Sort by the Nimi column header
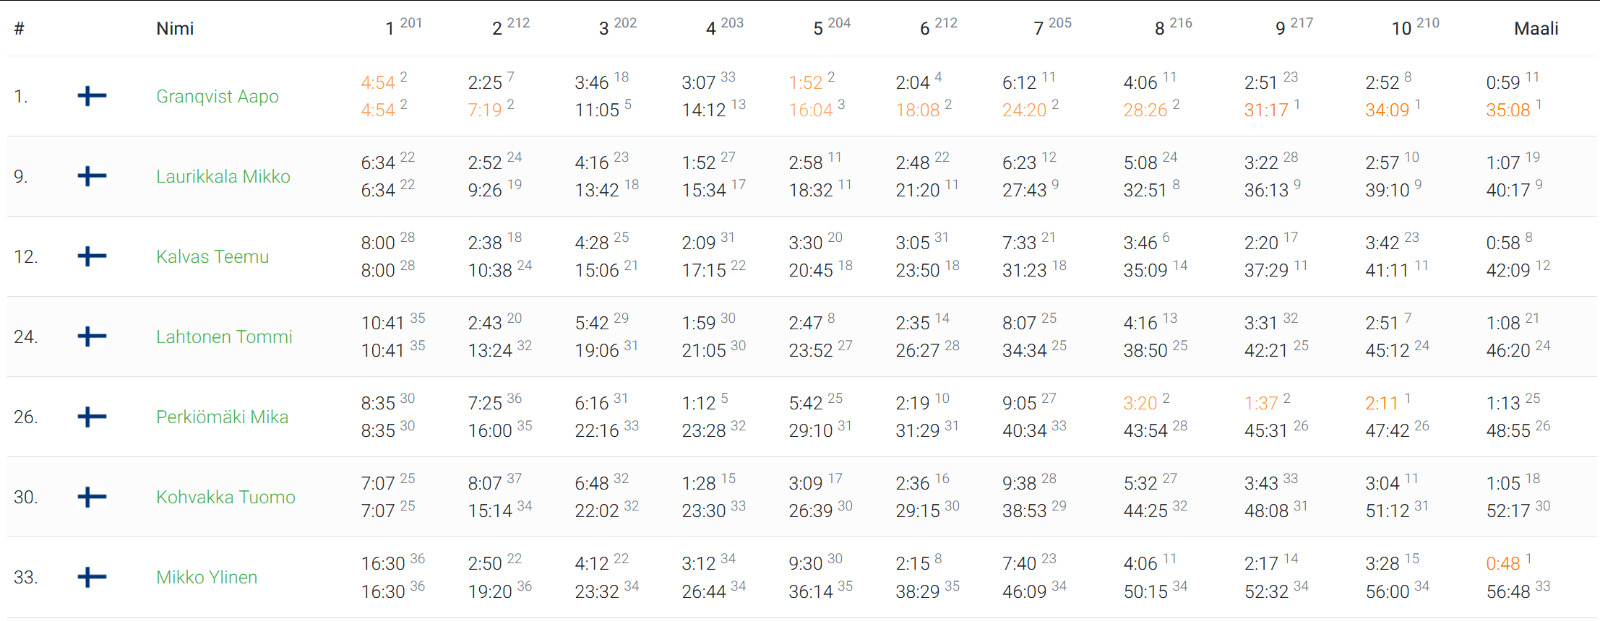This screenshot has width=1600, height=621. [175, 28]
